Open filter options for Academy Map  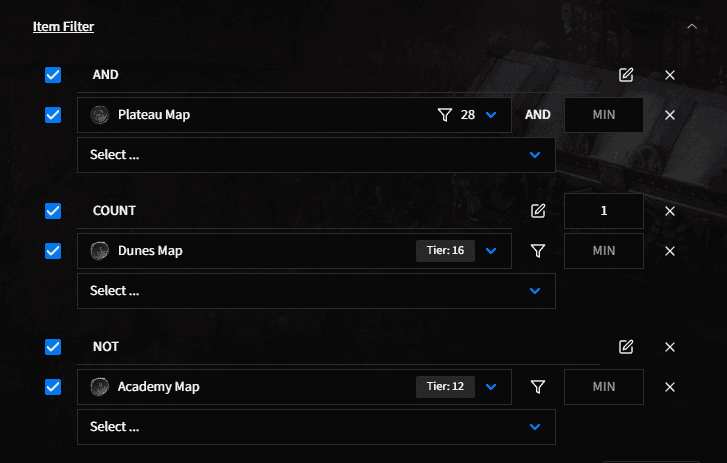pyautogui.click(x=538, y=387)
